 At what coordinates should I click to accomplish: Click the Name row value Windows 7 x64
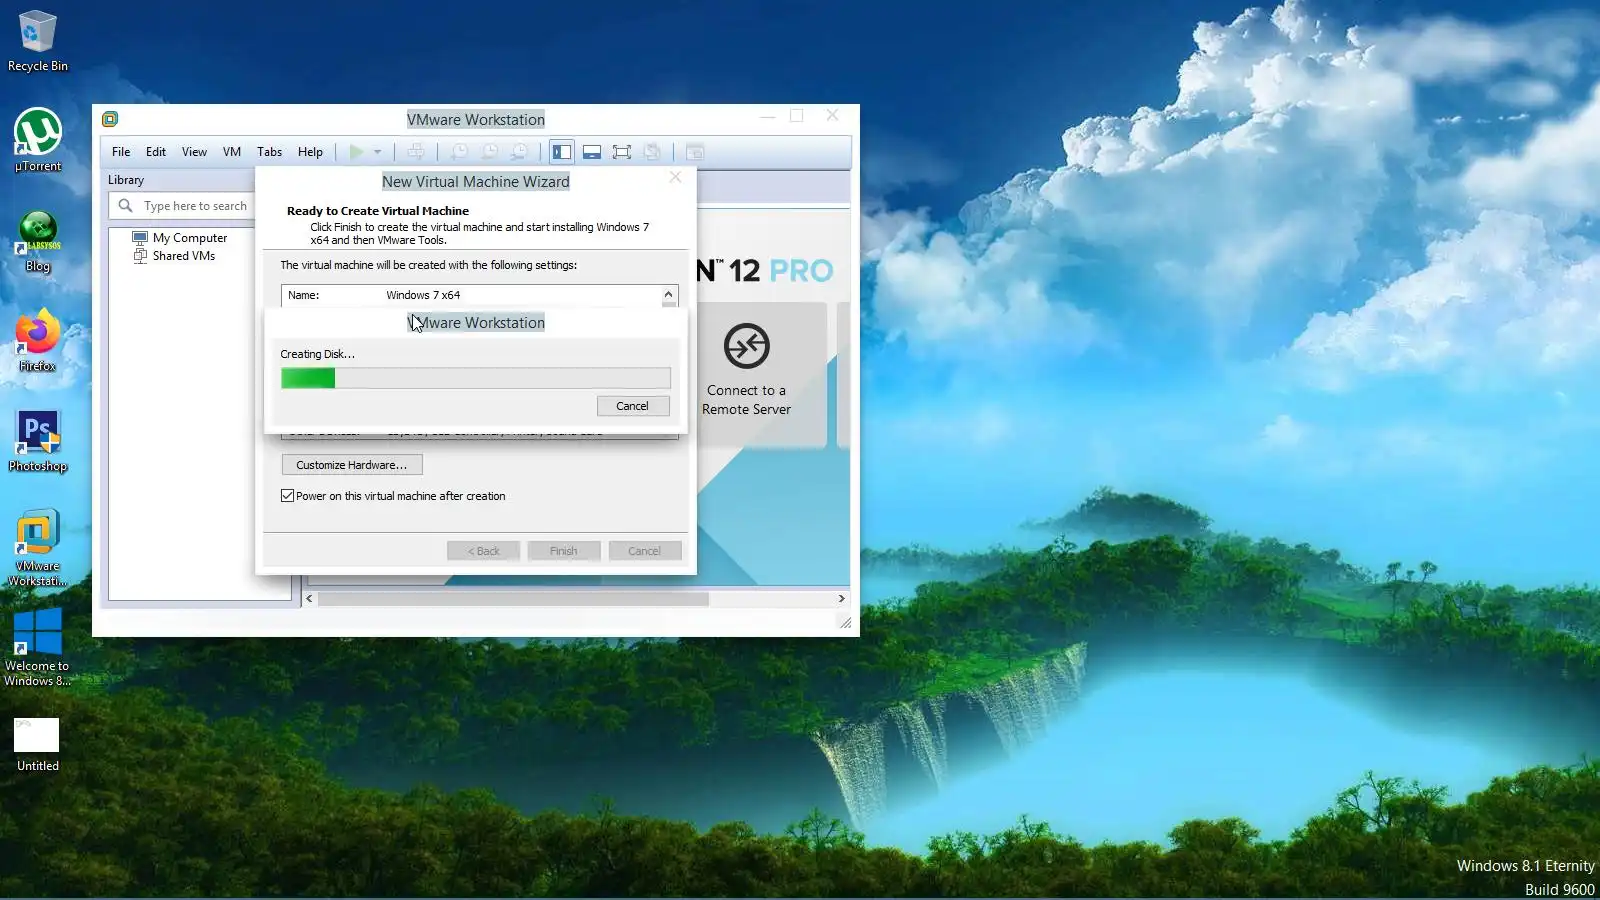point(423,295)
